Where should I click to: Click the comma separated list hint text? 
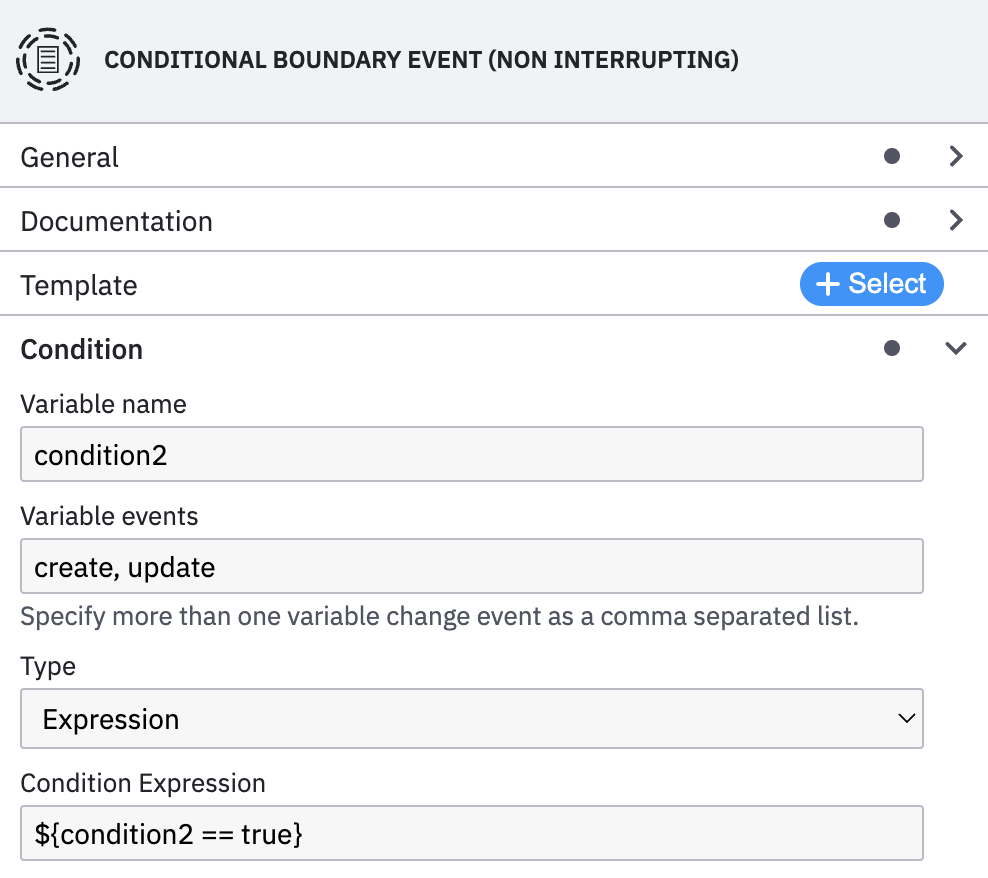(440, 616)
